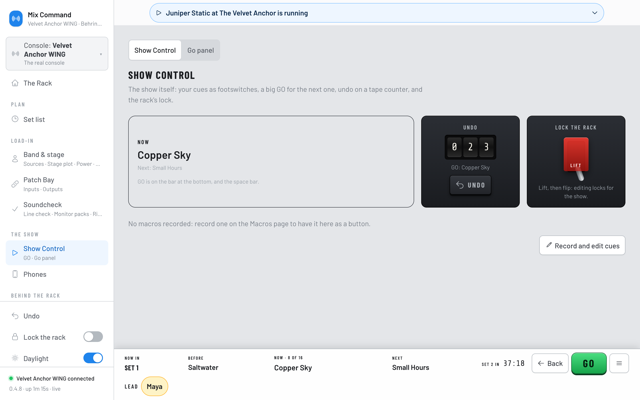The image size is (640, 400).
Task: Click the console link icon in selector
Action: coord(15,54)
